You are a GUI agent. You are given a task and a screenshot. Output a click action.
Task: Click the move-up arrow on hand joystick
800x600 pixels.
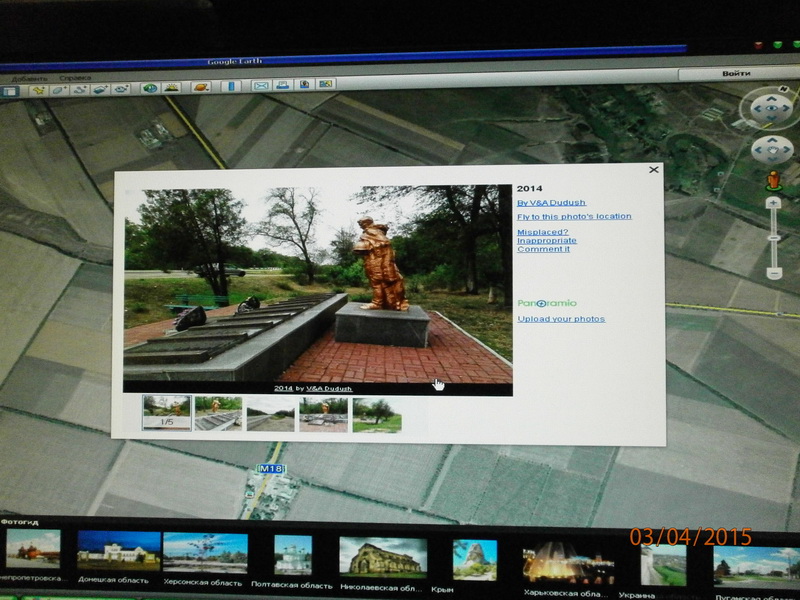pos(772,140)
